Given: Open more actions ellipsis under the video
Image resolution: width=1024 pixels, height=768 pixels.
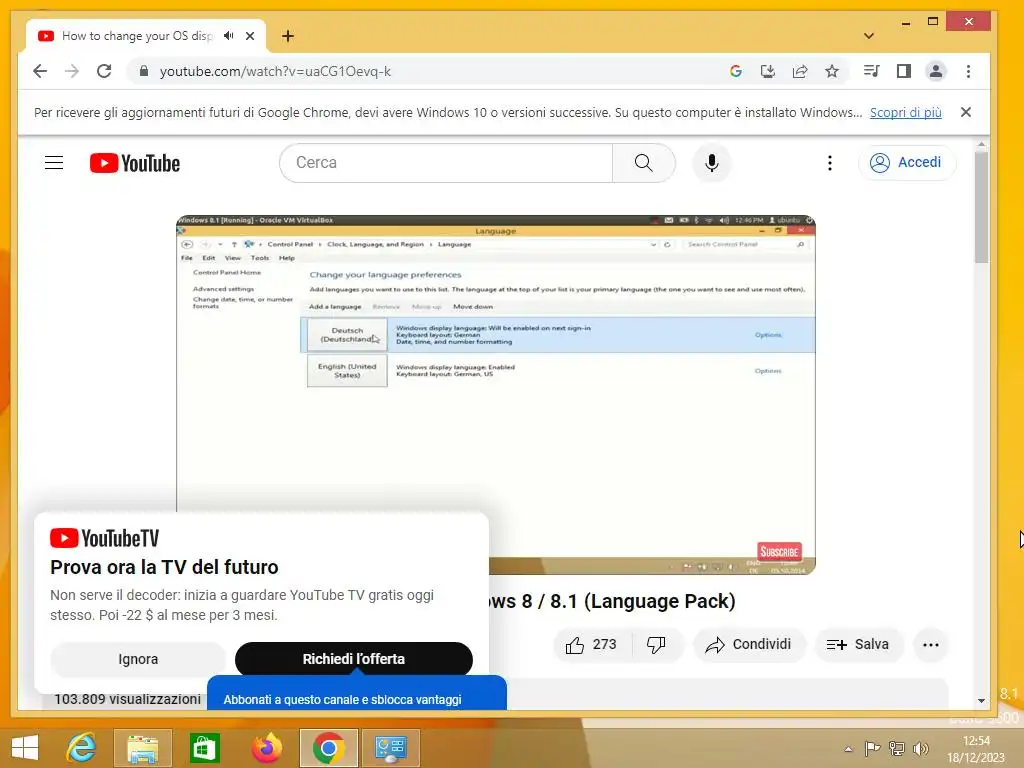Looking at the screenshot, I should point(931,645).
